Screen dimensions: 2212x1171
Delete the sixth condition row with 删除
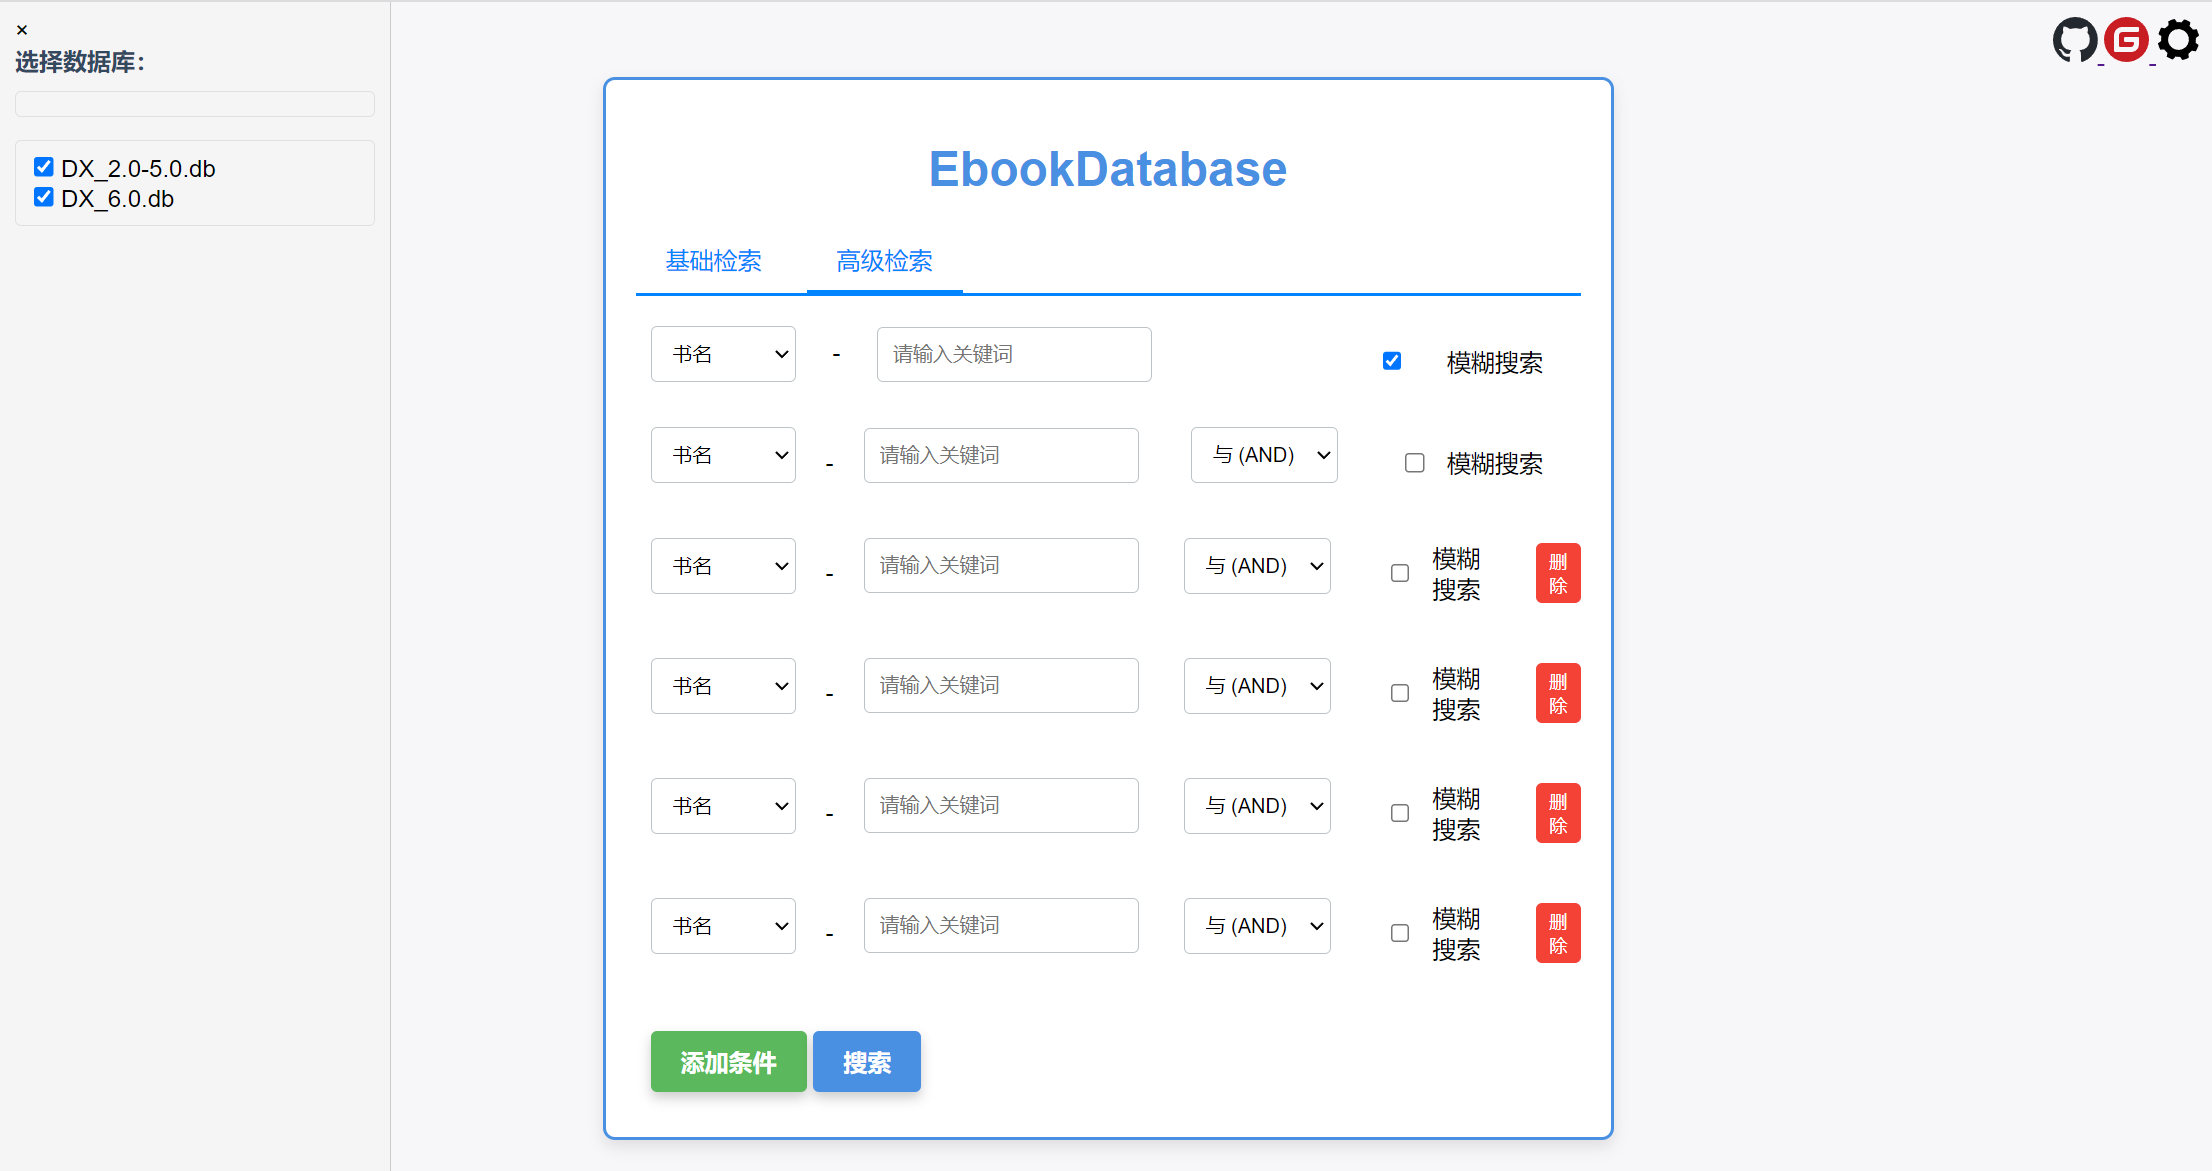tap(1558, 933)
